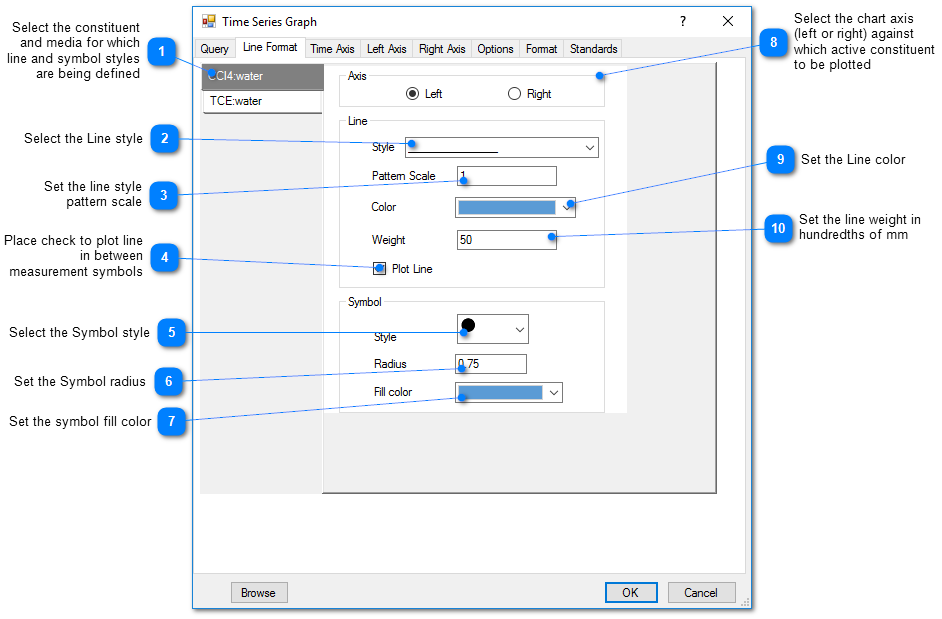Open the Standards tab
942x619 pixels.
pos(593,49)
